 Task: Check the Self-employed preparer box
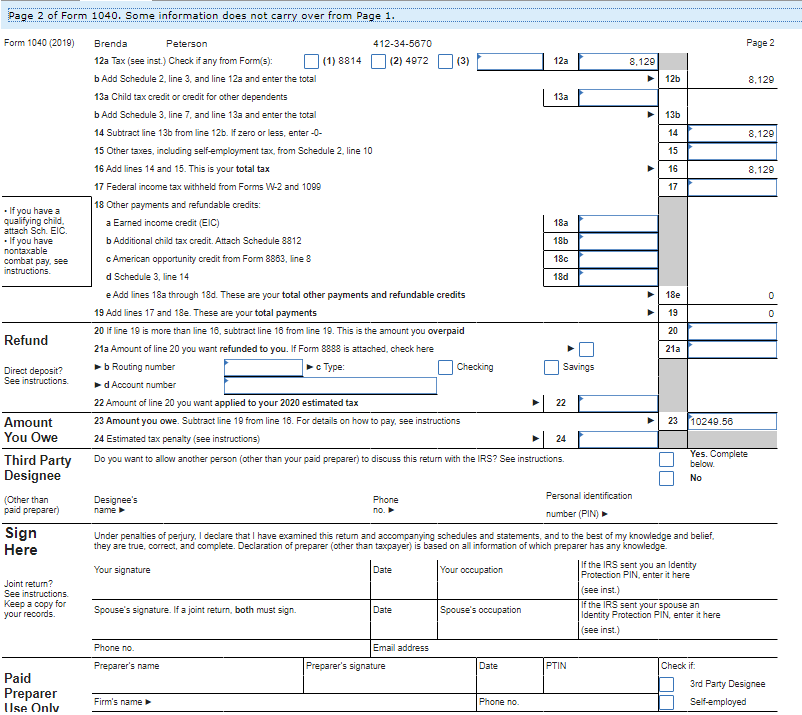click(666, 702)
